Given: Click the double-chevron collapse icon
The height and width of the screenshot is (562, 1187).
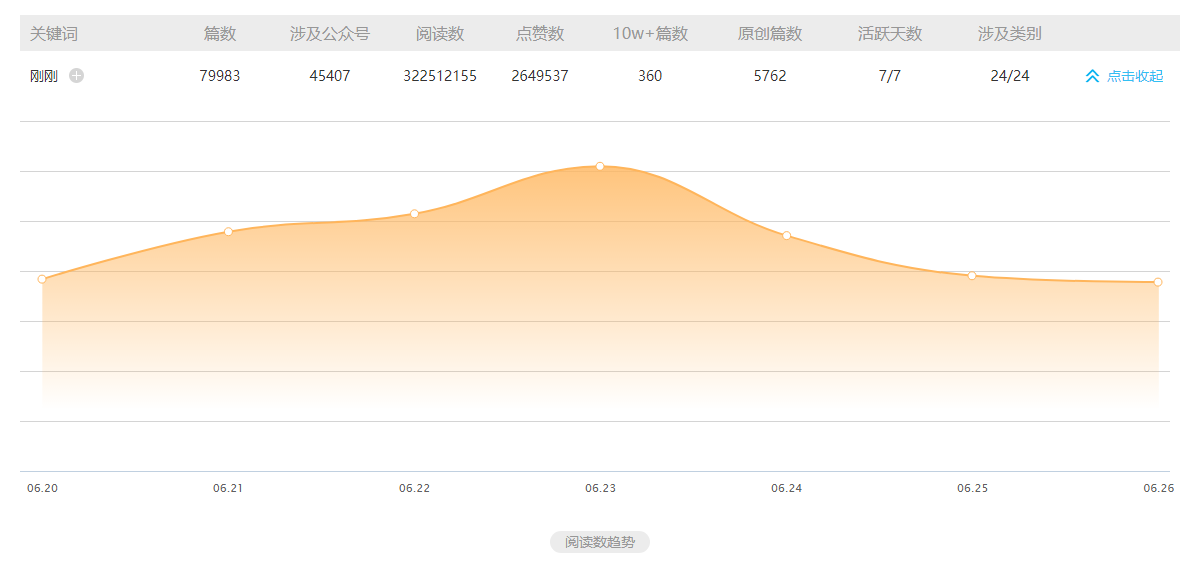Looking at the screenshot, I should point(1092,76).
